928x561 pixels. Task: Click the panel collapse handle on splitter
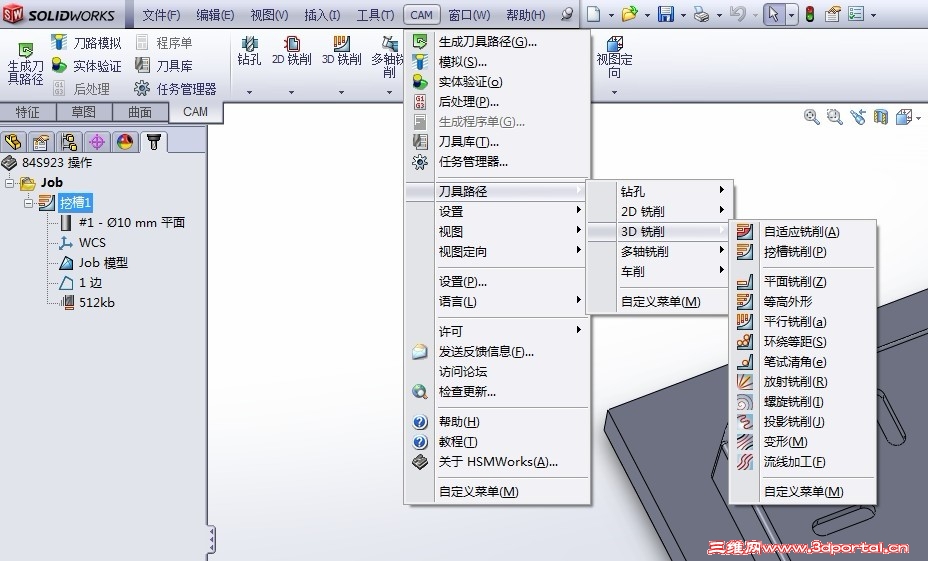pos(211,540)
